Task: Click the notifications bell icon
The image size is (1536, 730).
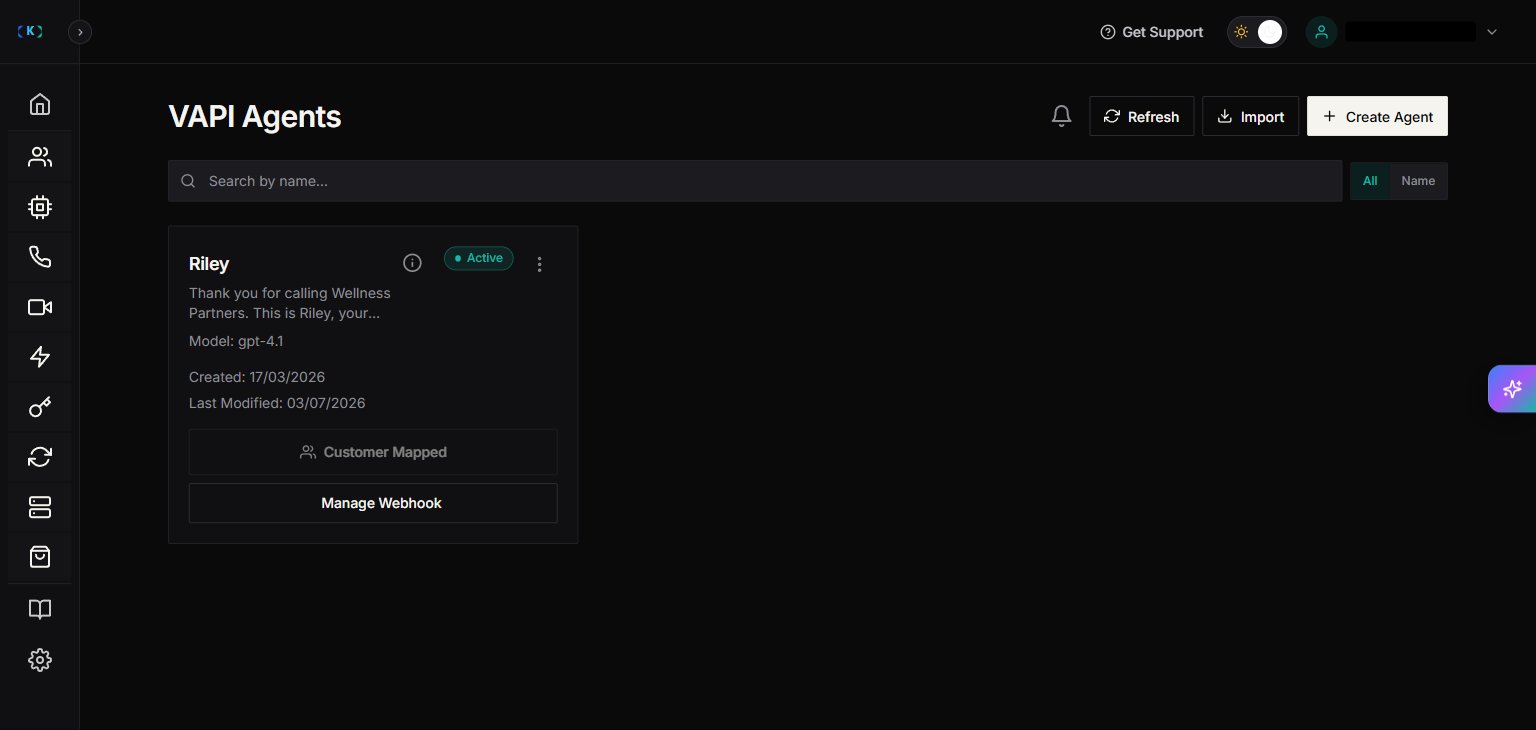Action: click(1062, 116)
